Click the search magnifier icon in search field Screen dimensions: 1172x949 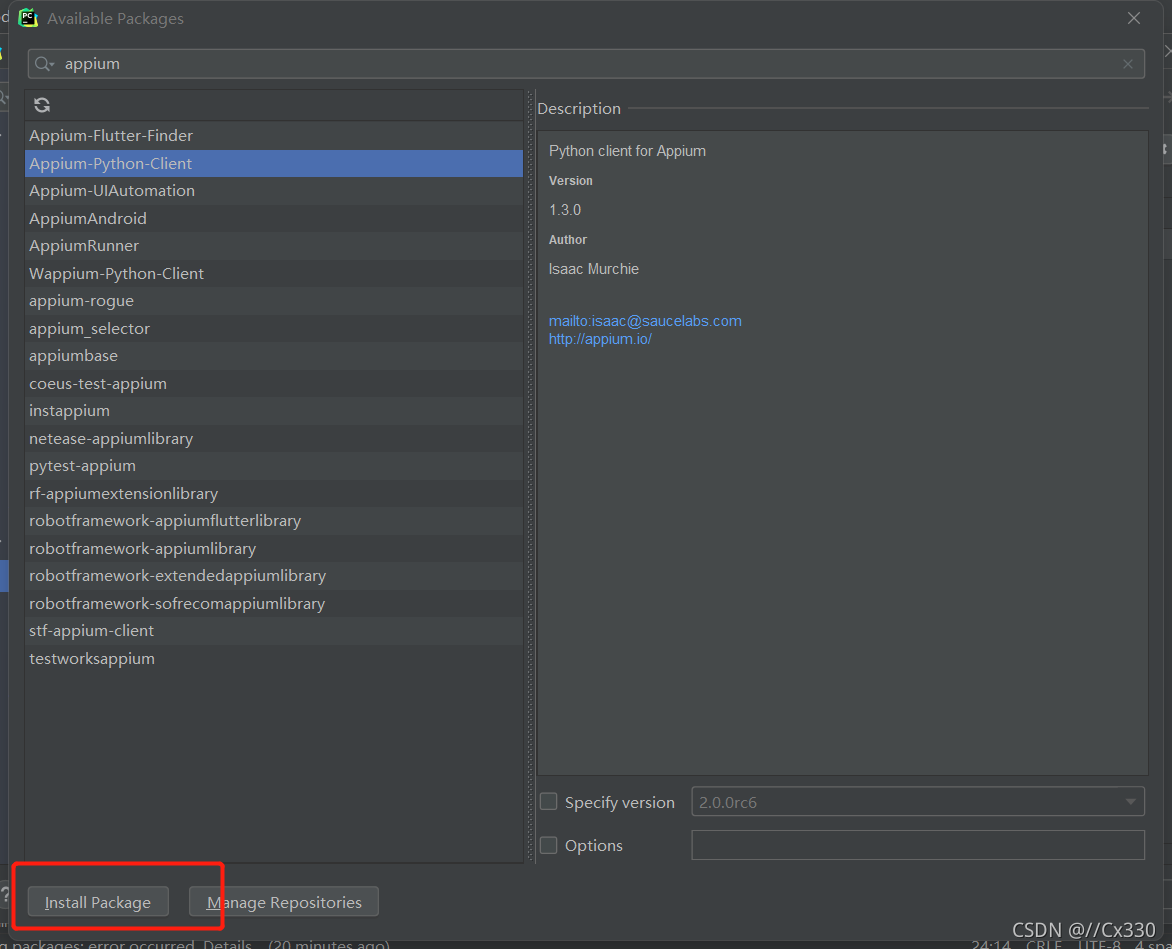click(x=44, y=64)
